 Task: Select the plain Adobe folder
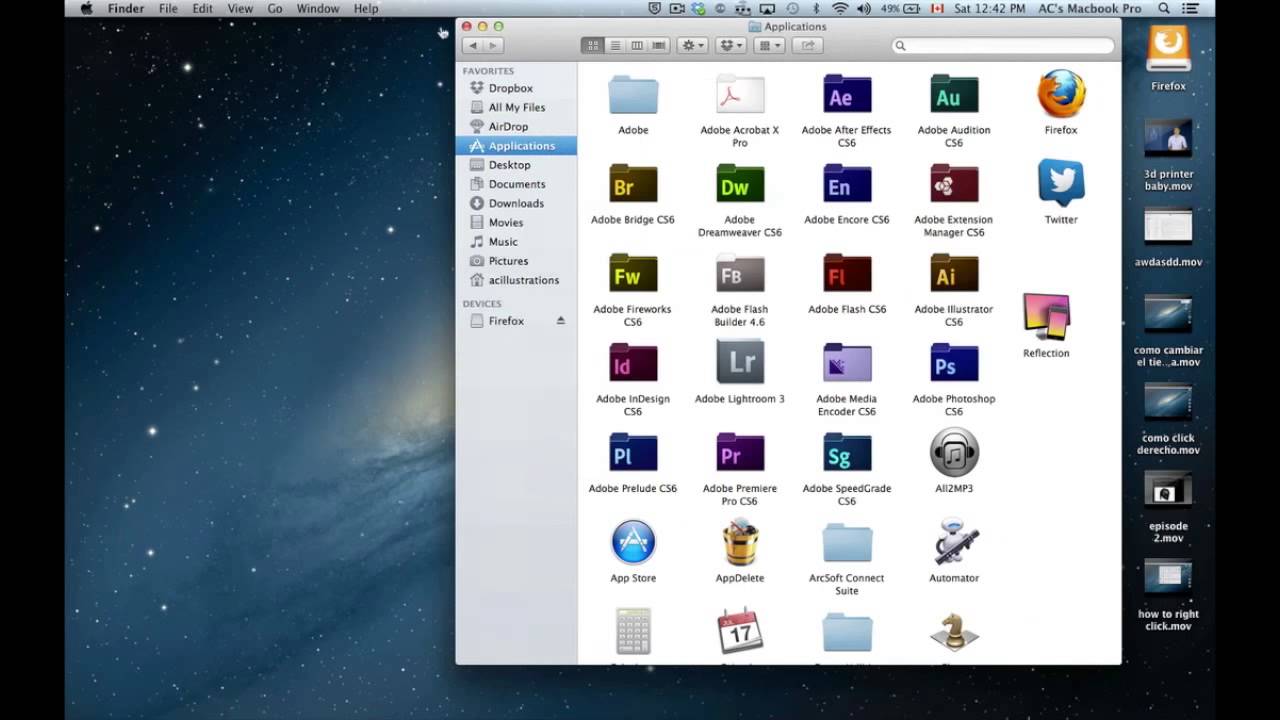pyautogui.click(x=633, y=95)
